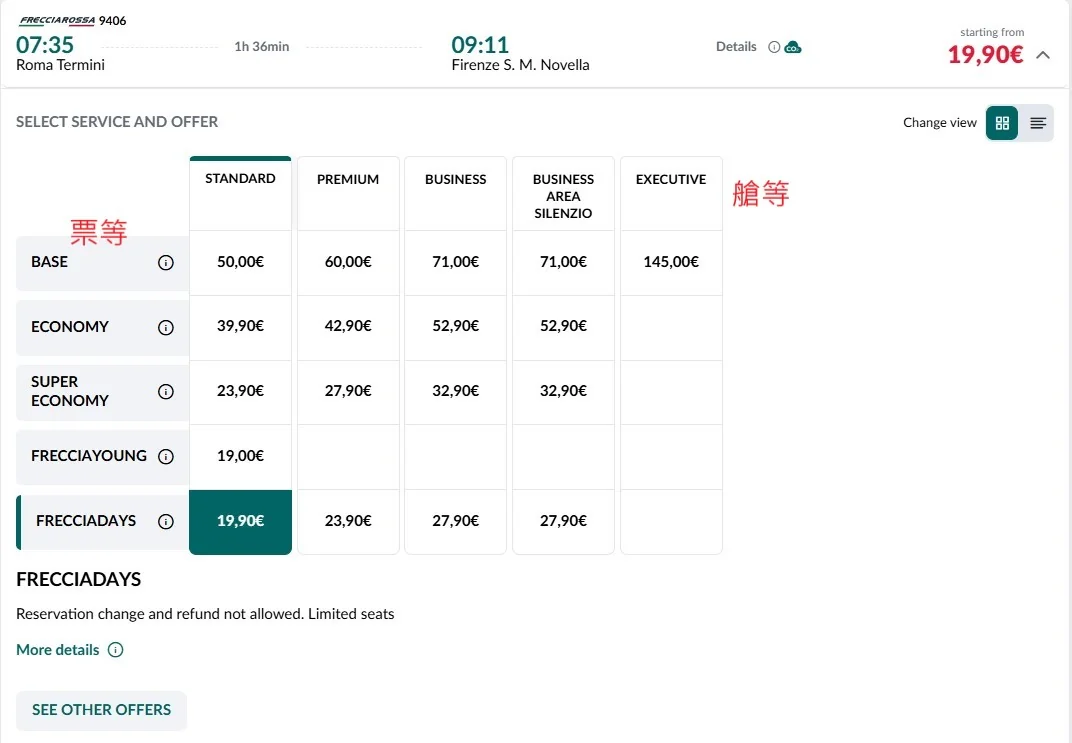The image size is (1072, 743).
Task: Switch to list view layout
Action: [x=1037, y=123]
